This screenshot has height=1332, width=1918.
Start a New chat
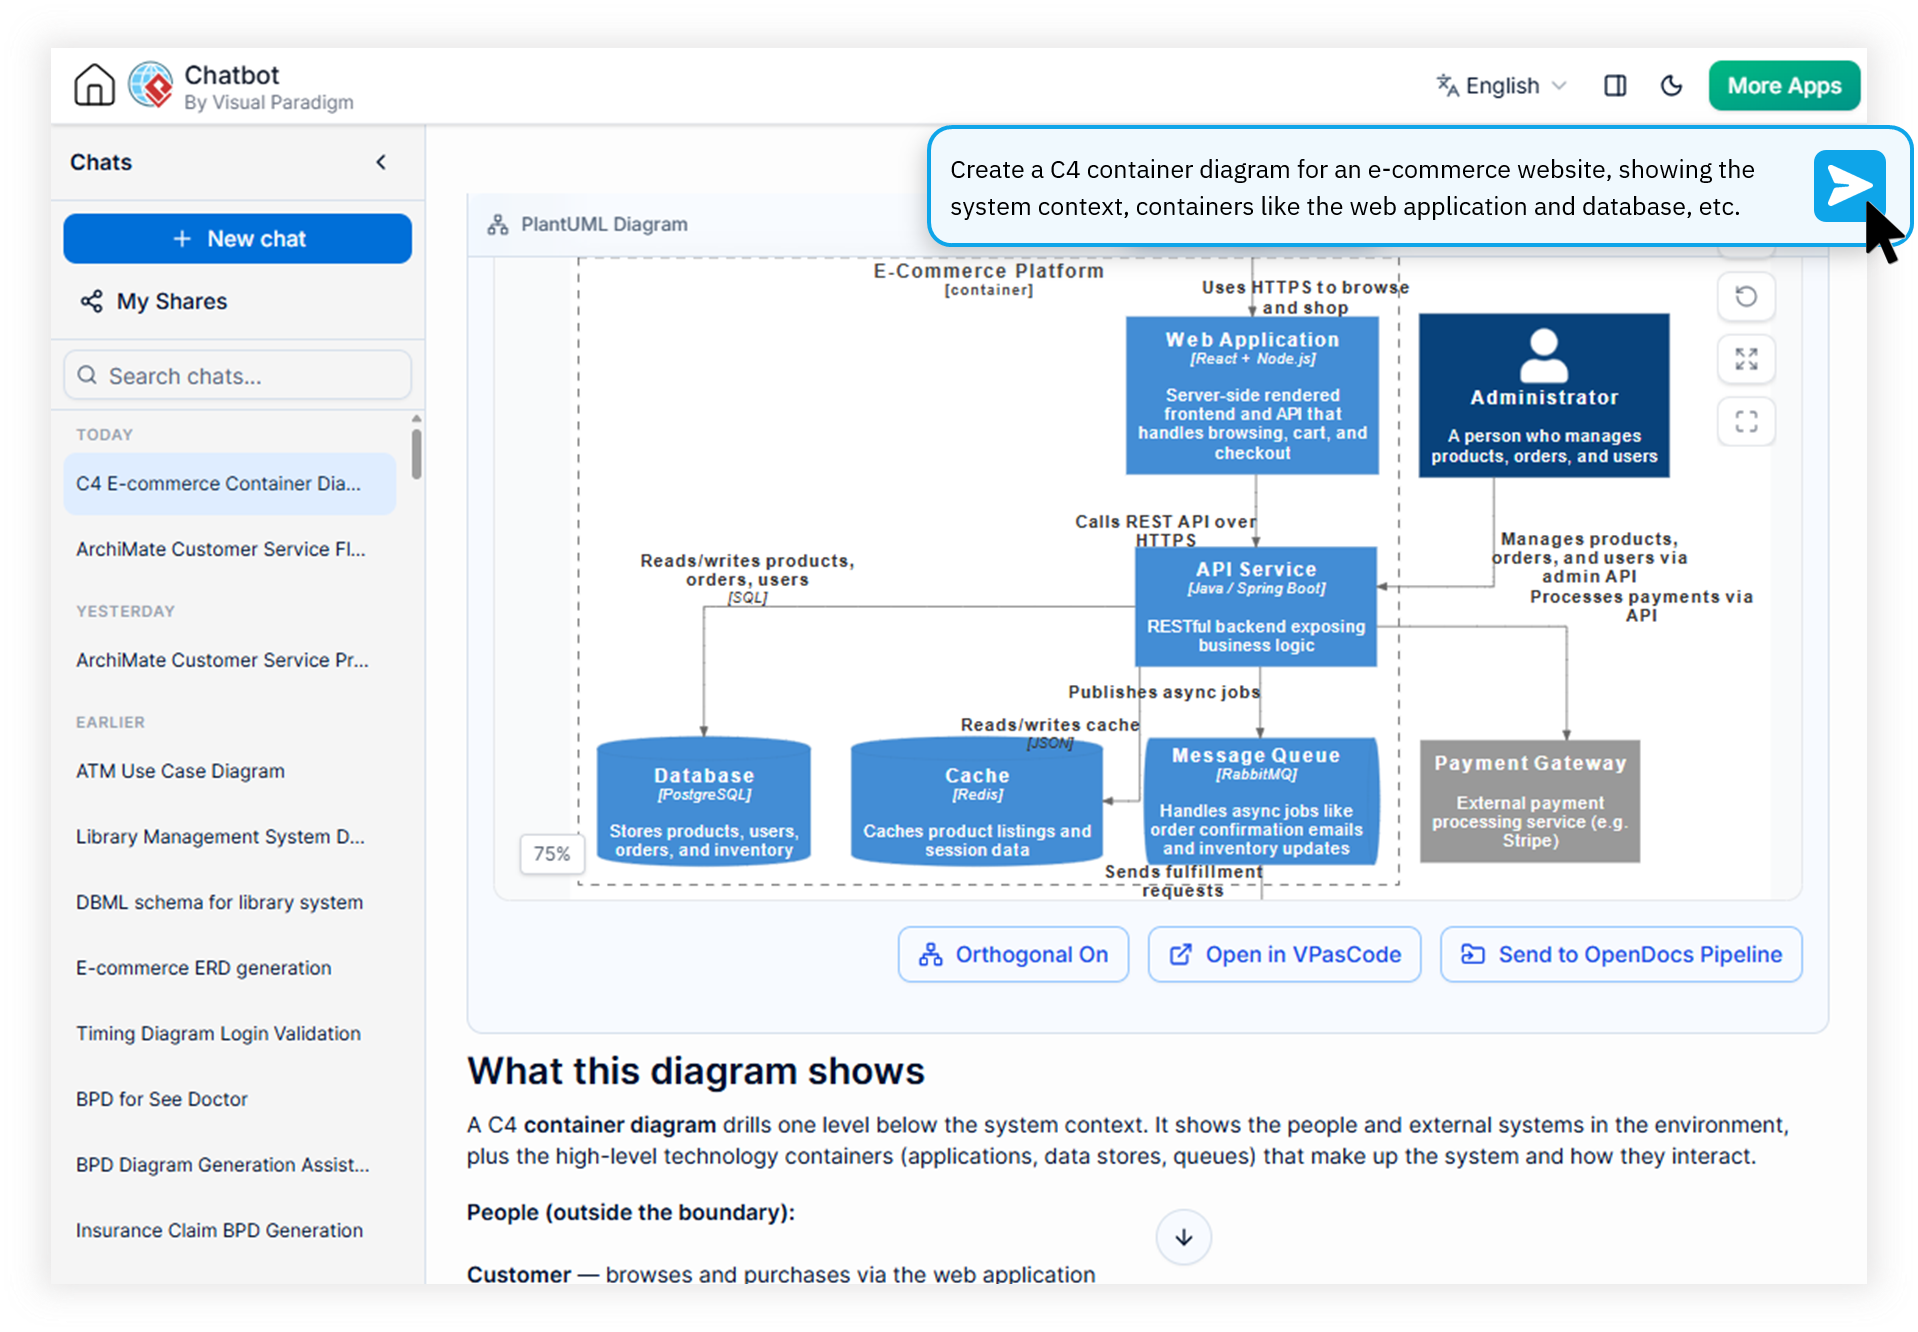click(x=238, y=239)
